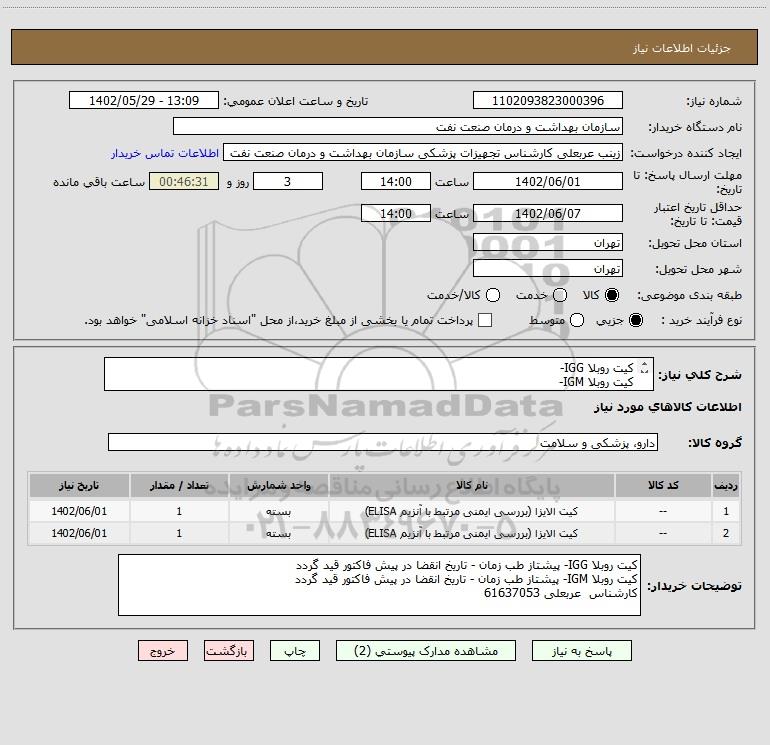Click the delivery province تهران field
The height and width of the screenshot is (745, 770).
coord(548,243)
